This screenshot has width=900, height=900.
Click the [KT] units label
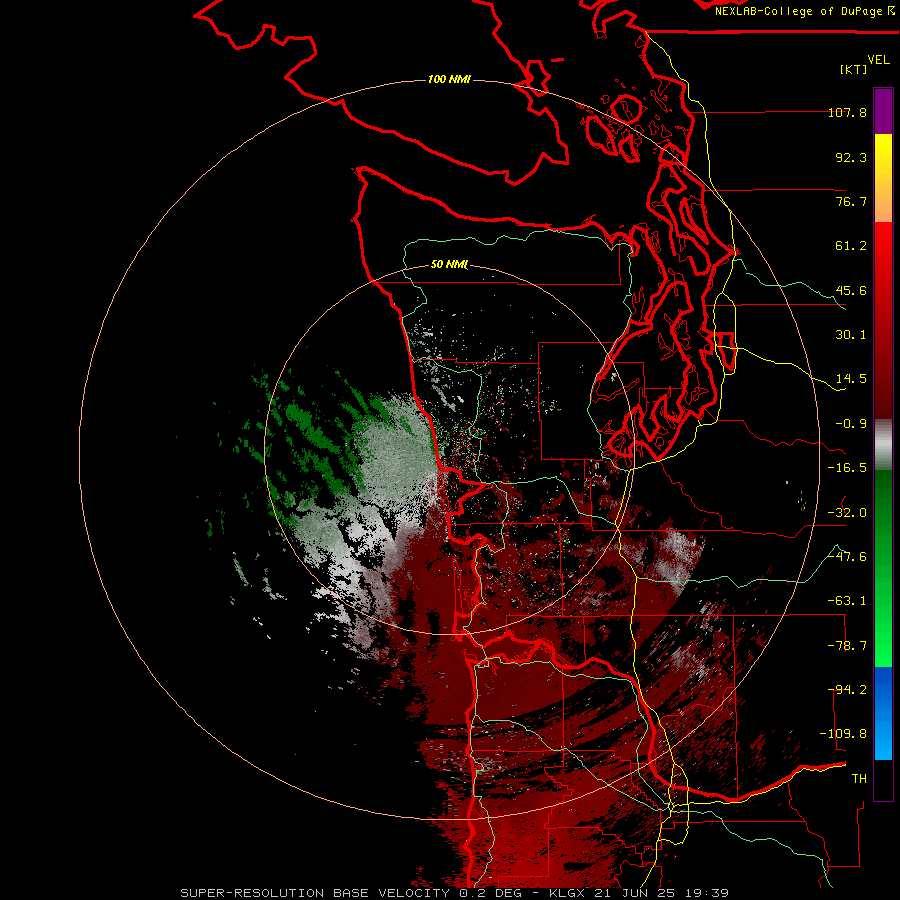(854, 69)
